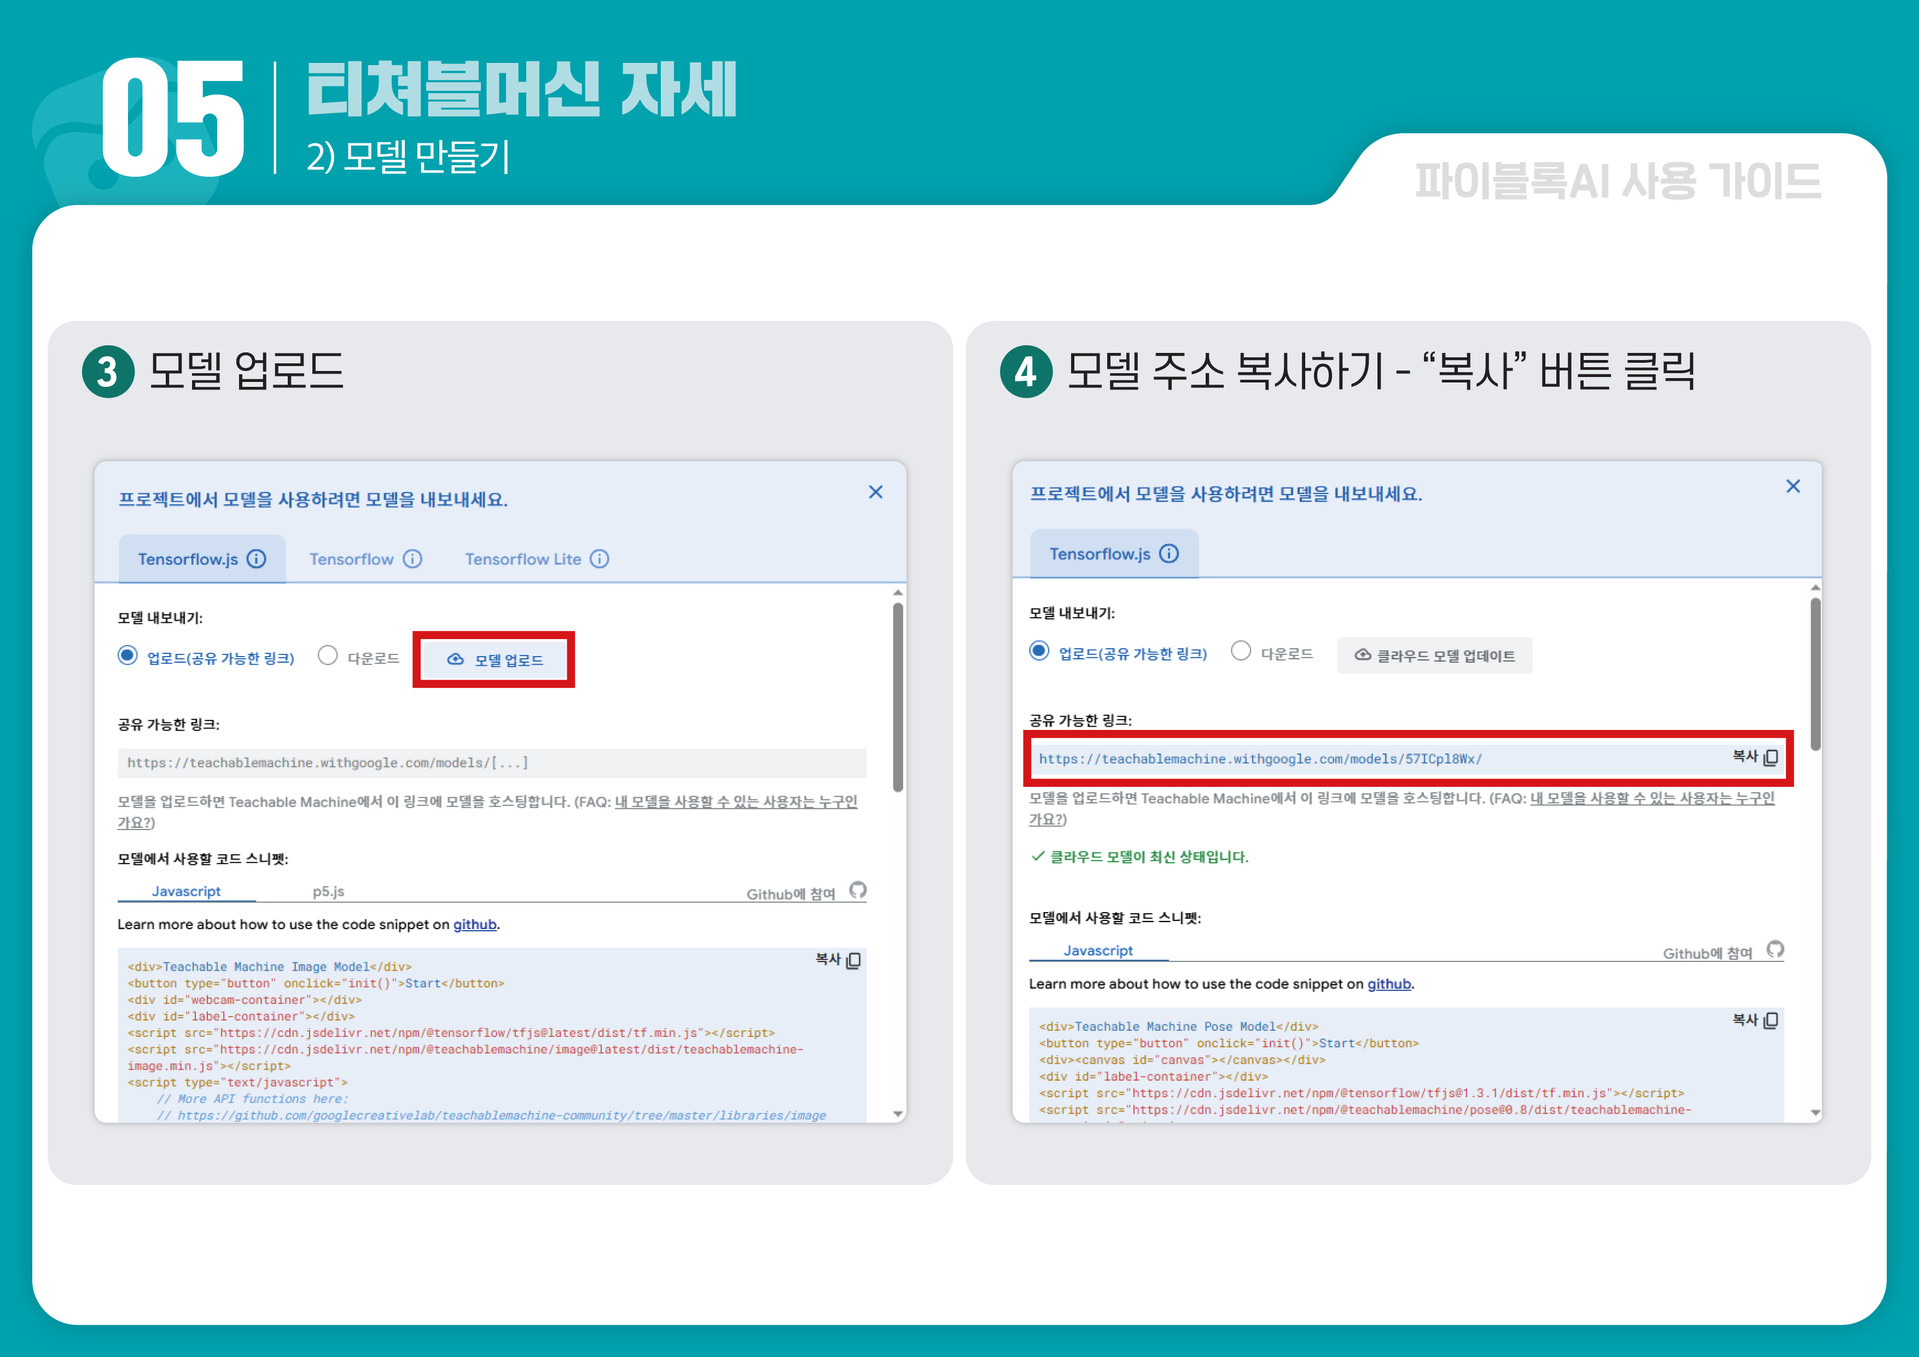
Task: Copy code snippet in right dialog
Action: tap(1756, 1020)
